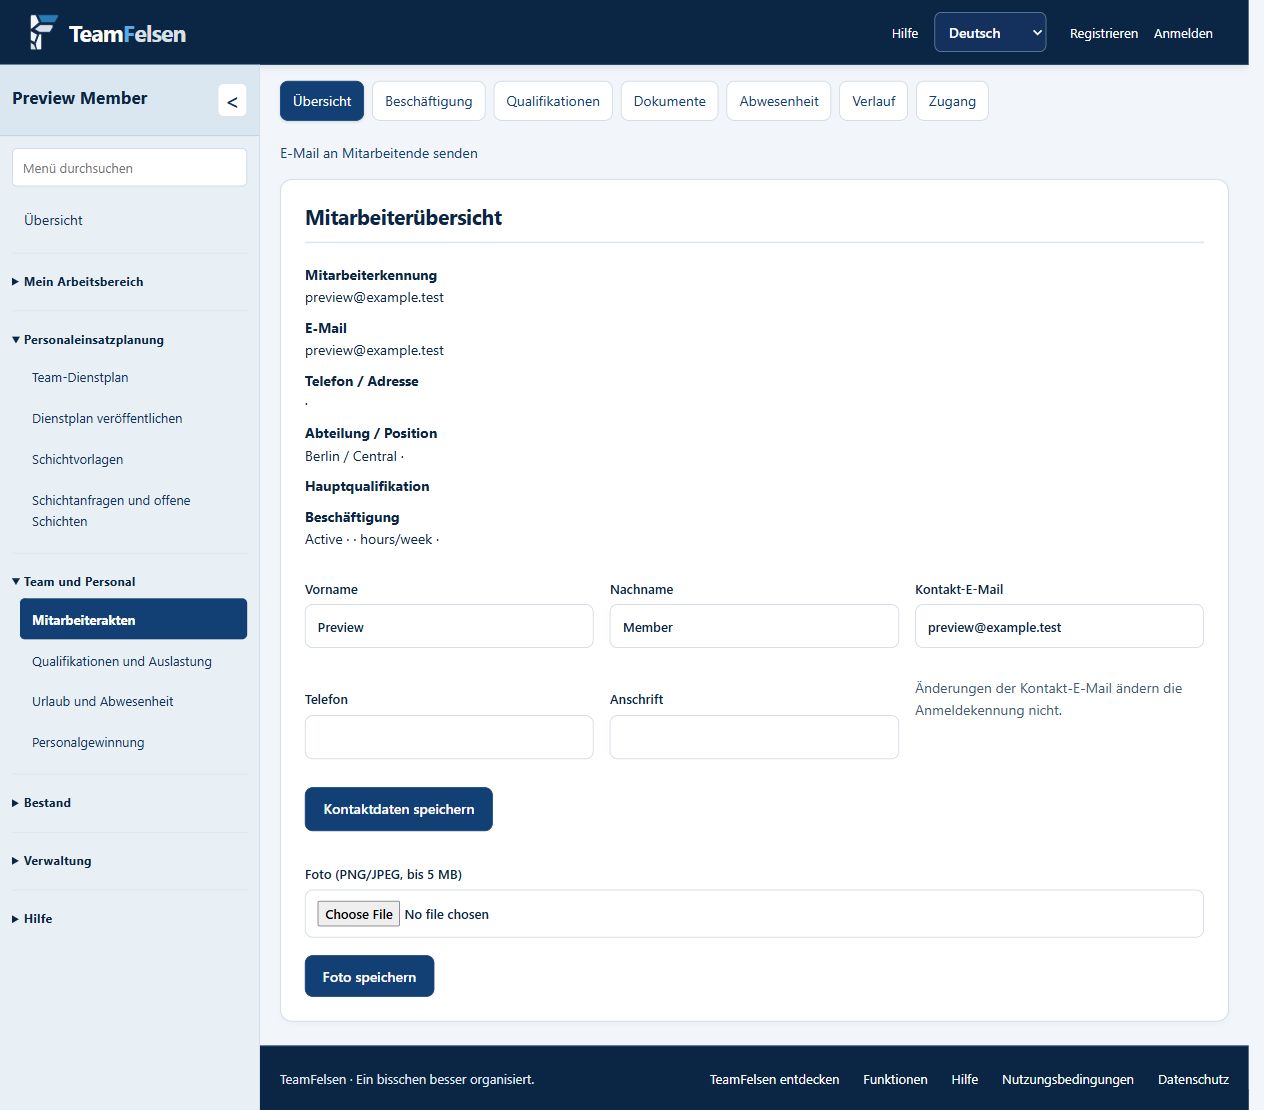Viewport: 1264px width, 1110px height.
Task: Click Hilfe in the top navigation
Action: 905,33
